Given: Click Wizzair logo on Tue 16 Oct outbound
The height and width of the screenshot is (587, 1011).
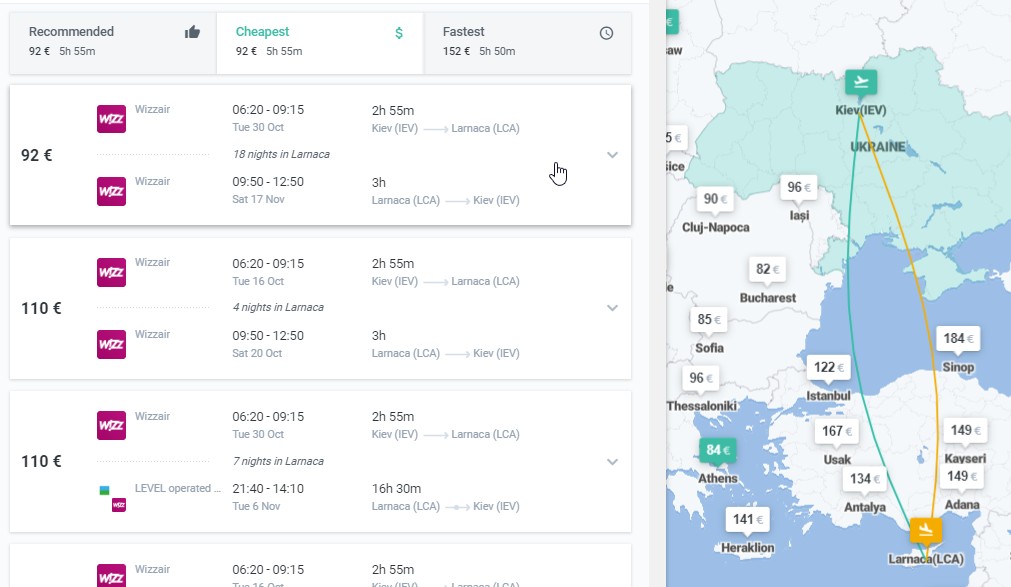Looking at the screenshot, I should [112, 272].
